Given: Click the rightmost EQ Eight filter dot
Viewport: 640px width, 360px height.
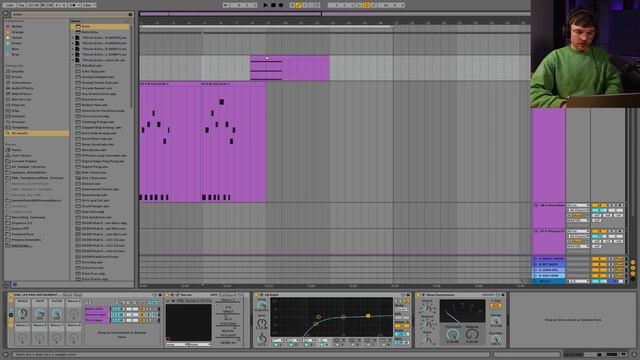Looking at the screenshot, I should [x=368, y=316].
